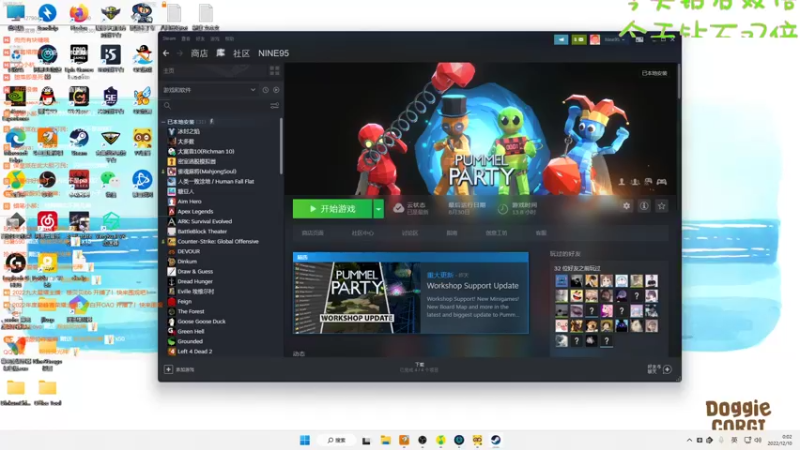The image size is (800, 450).
Task: Toggle ready-to-play filter icon
Action: point(276,90)
